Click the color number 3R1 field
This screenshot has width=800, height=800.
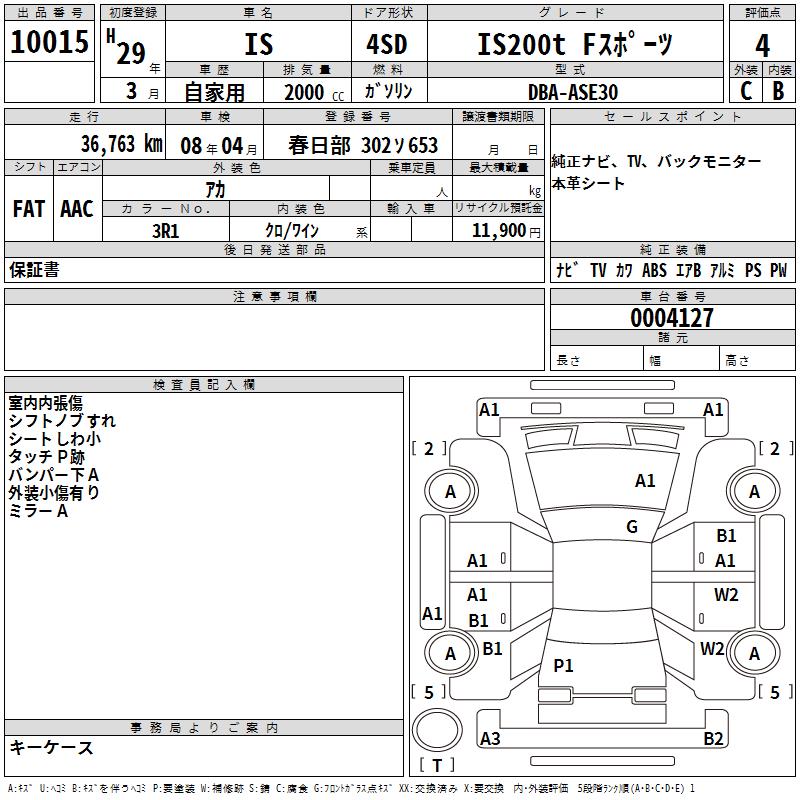pos(166,231)
